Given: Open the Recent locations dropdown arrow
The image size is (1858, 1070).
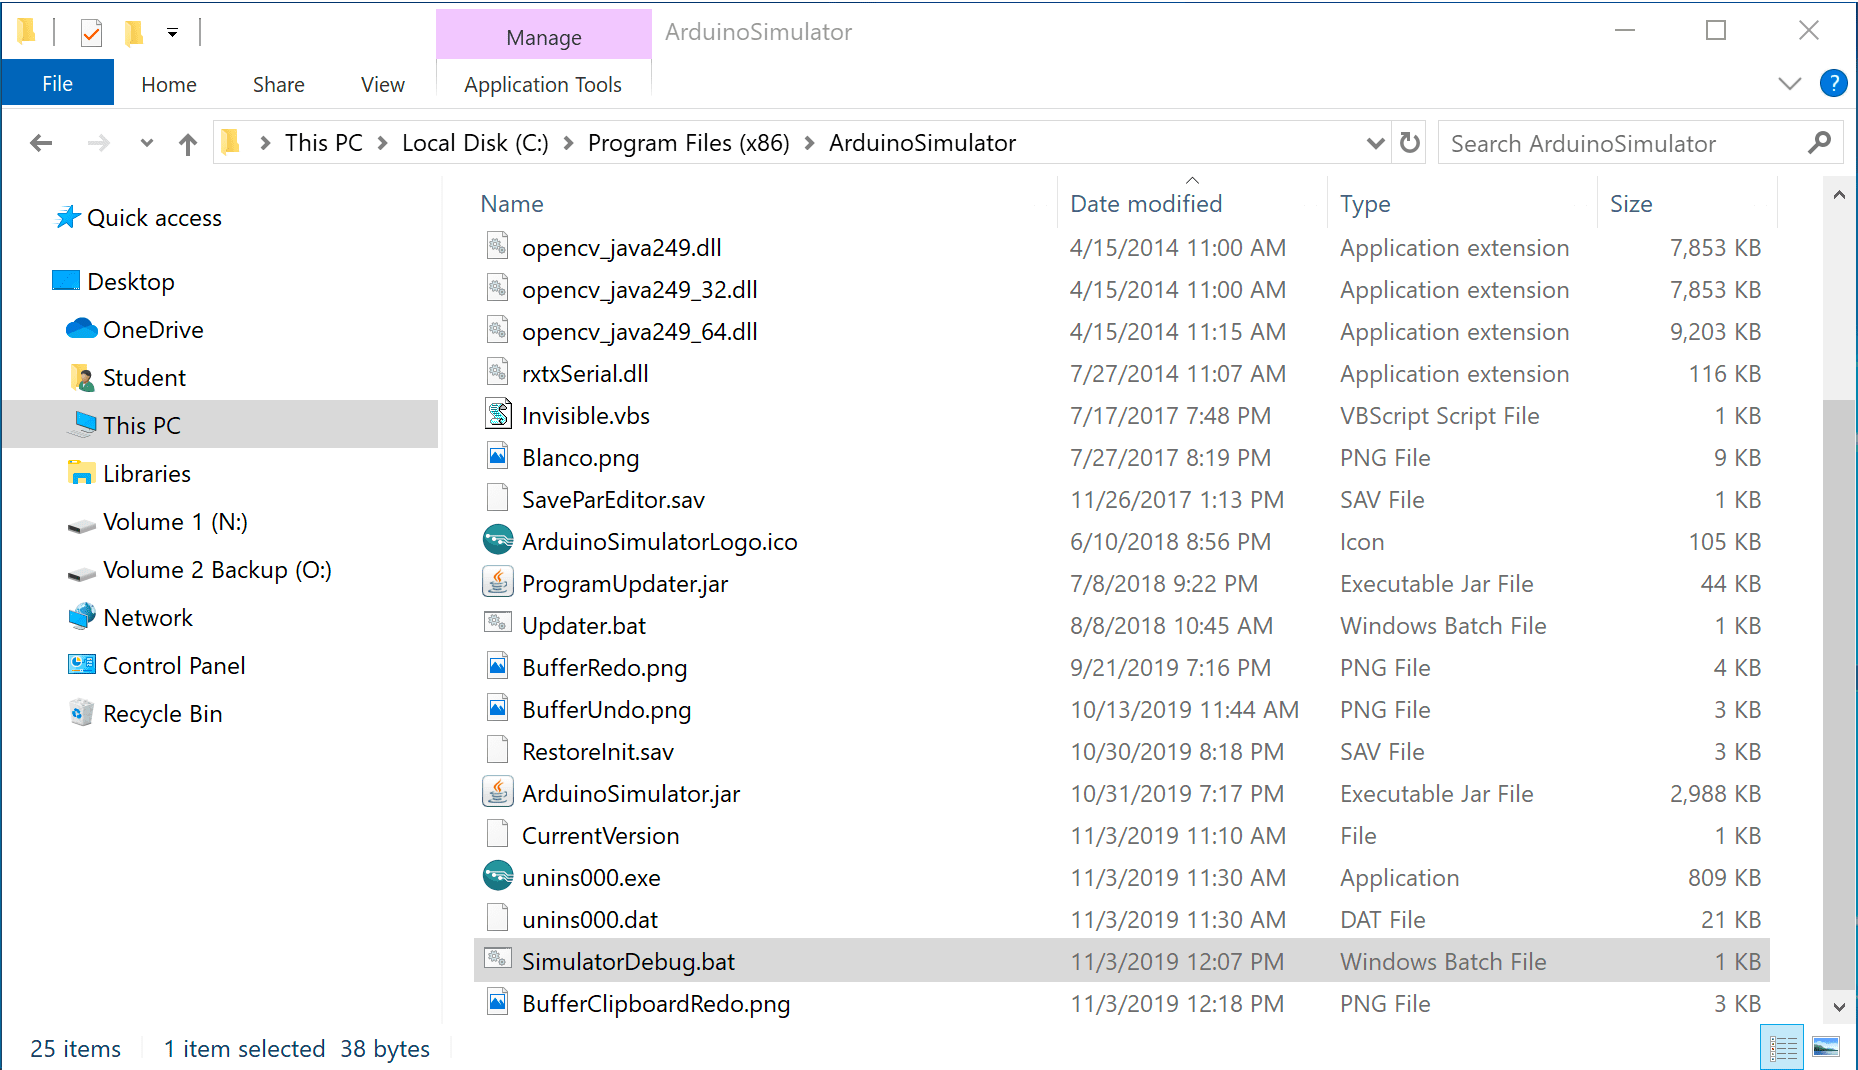Looking at the screenshot, I should (x=147, y=143).
